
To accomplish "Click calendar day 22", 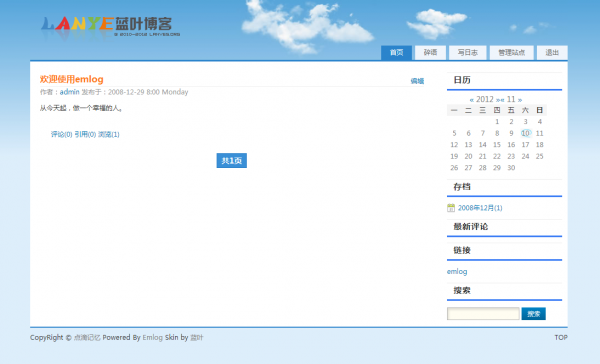I will [x=497, y=156].
